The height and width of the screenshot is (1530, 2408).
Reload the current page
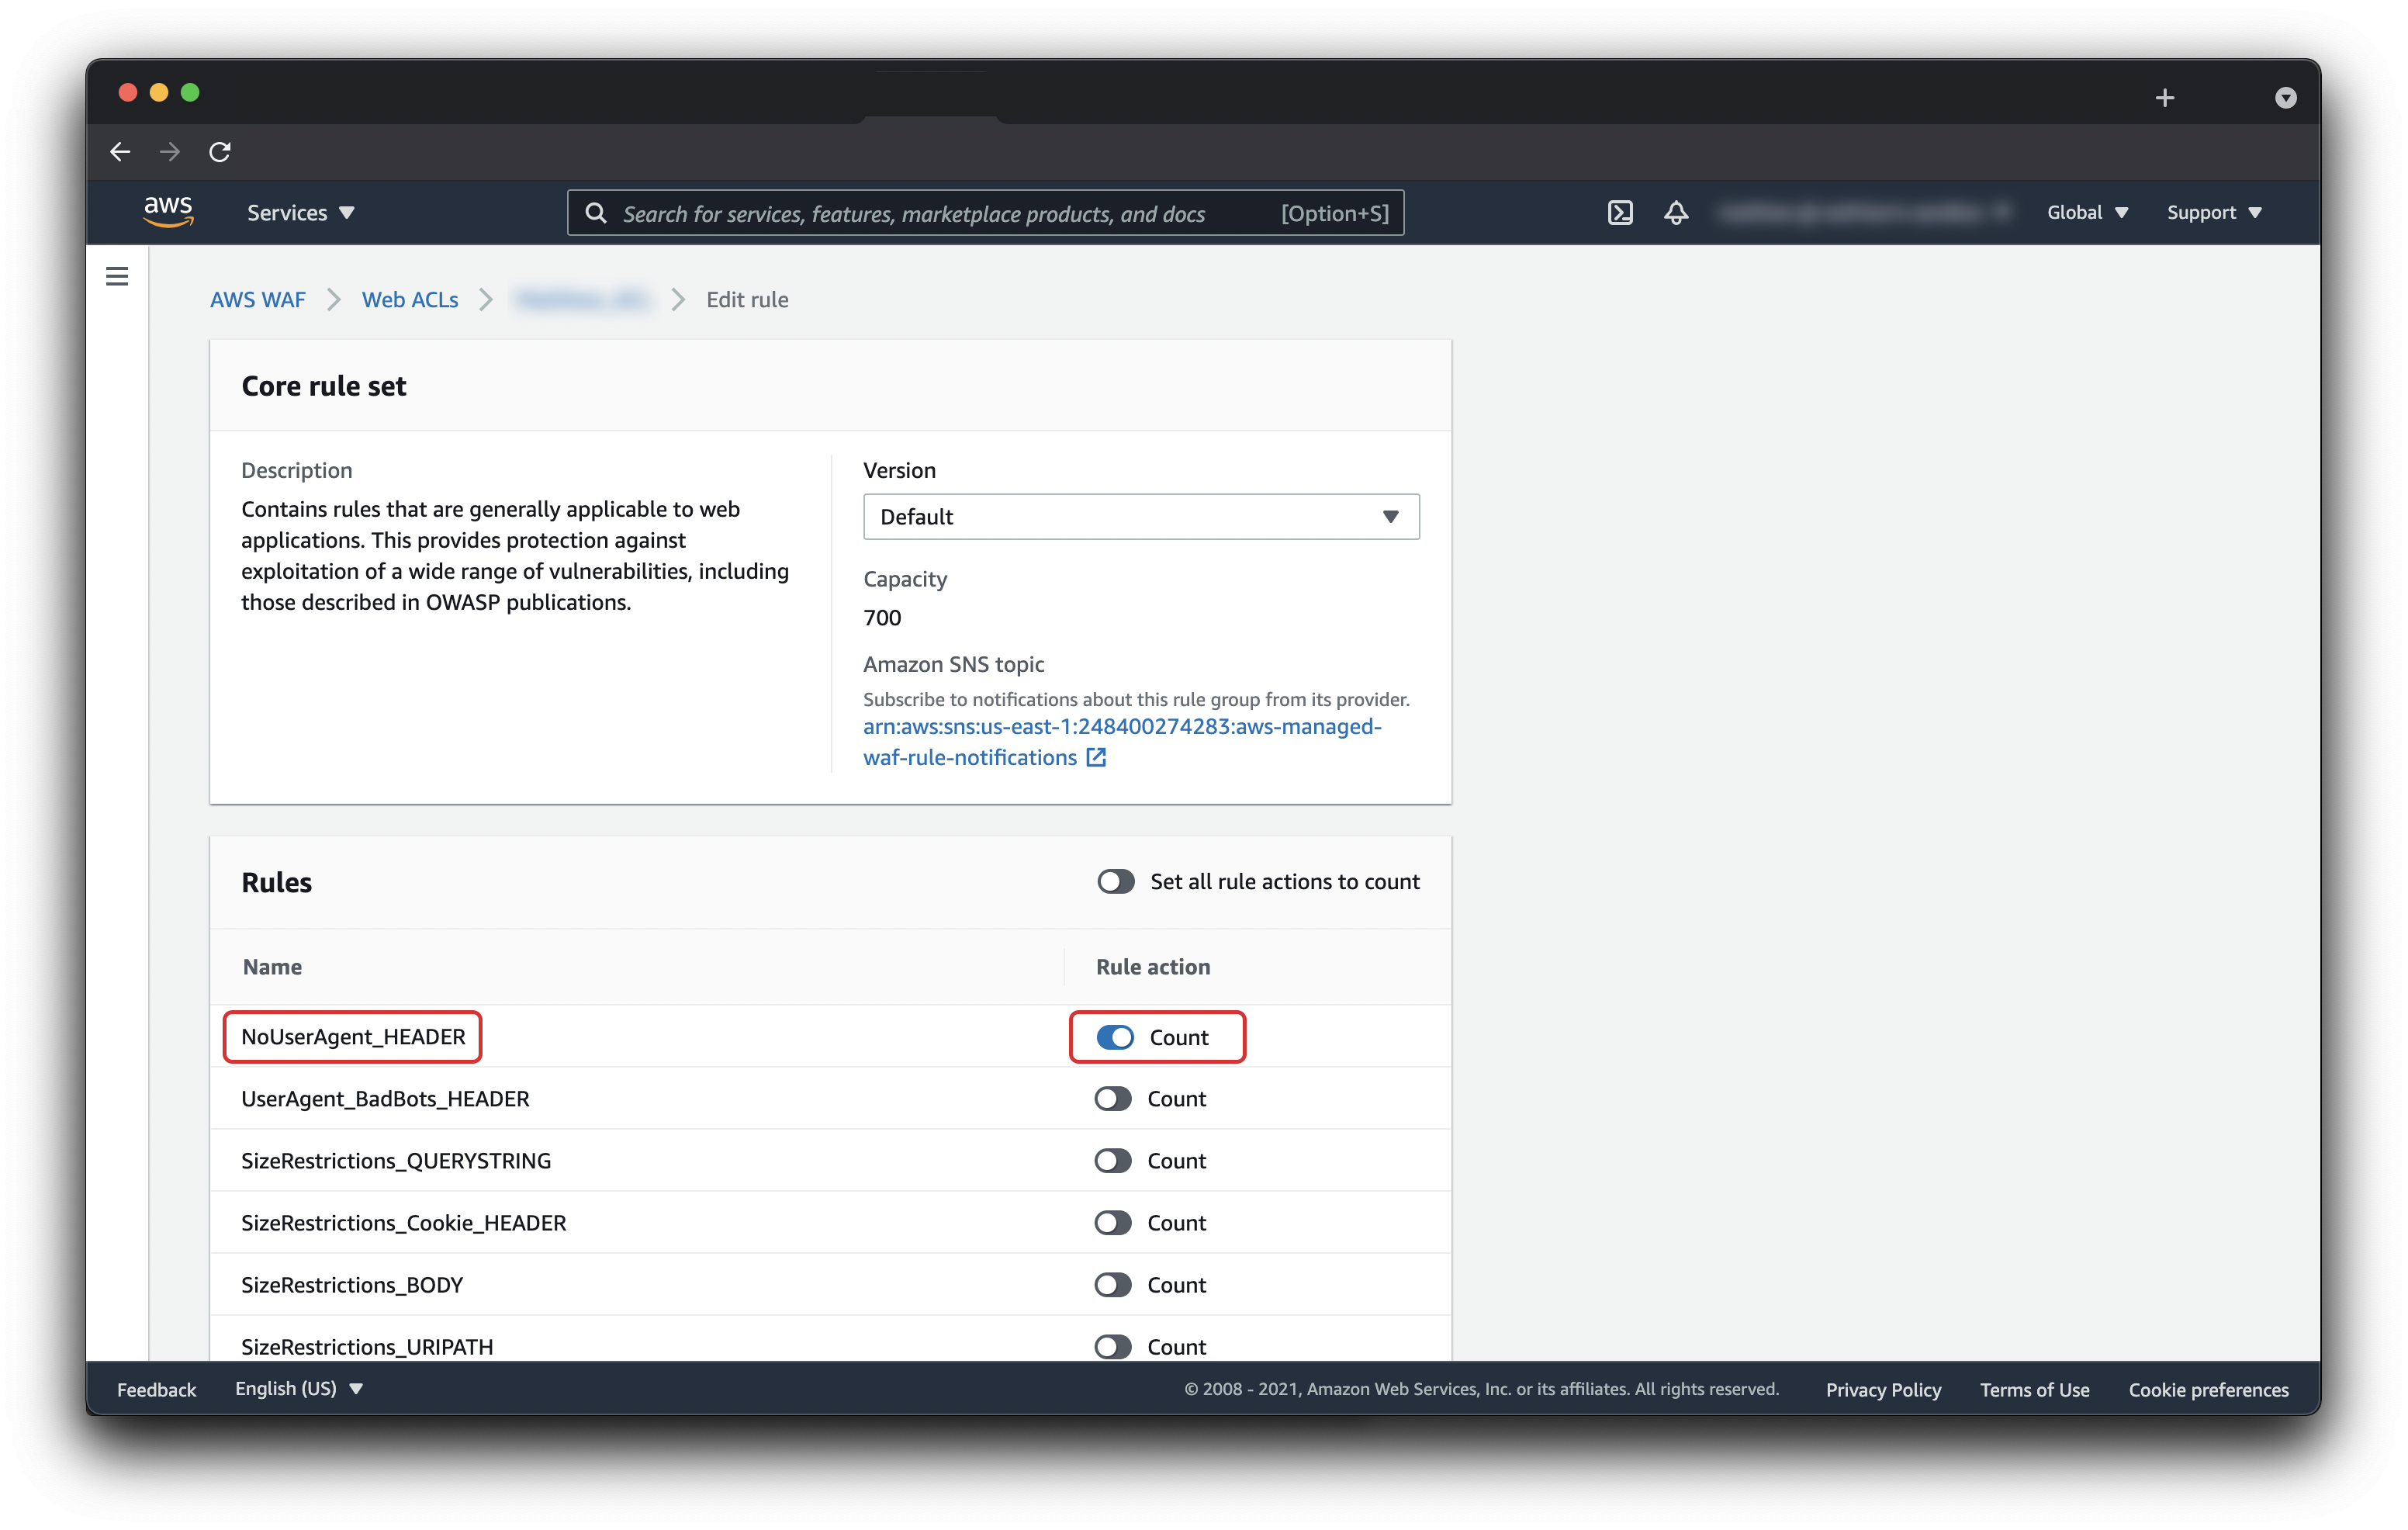[x=220, y=151]
